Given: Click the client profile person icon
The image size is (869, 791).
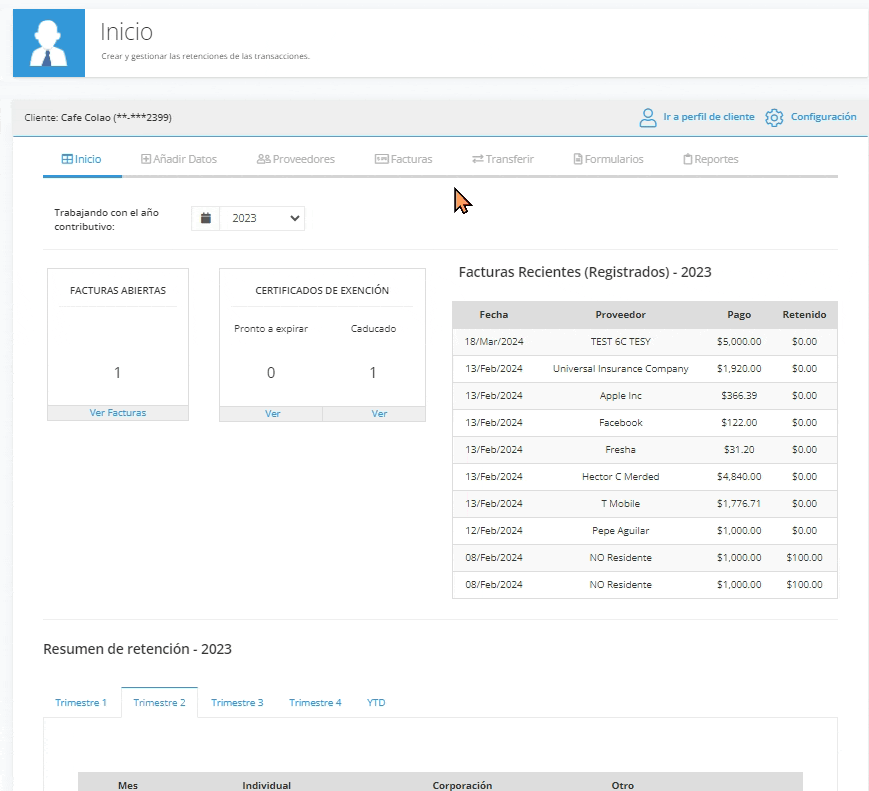Looking at the screenshot, I should click(x=647, y=118).
